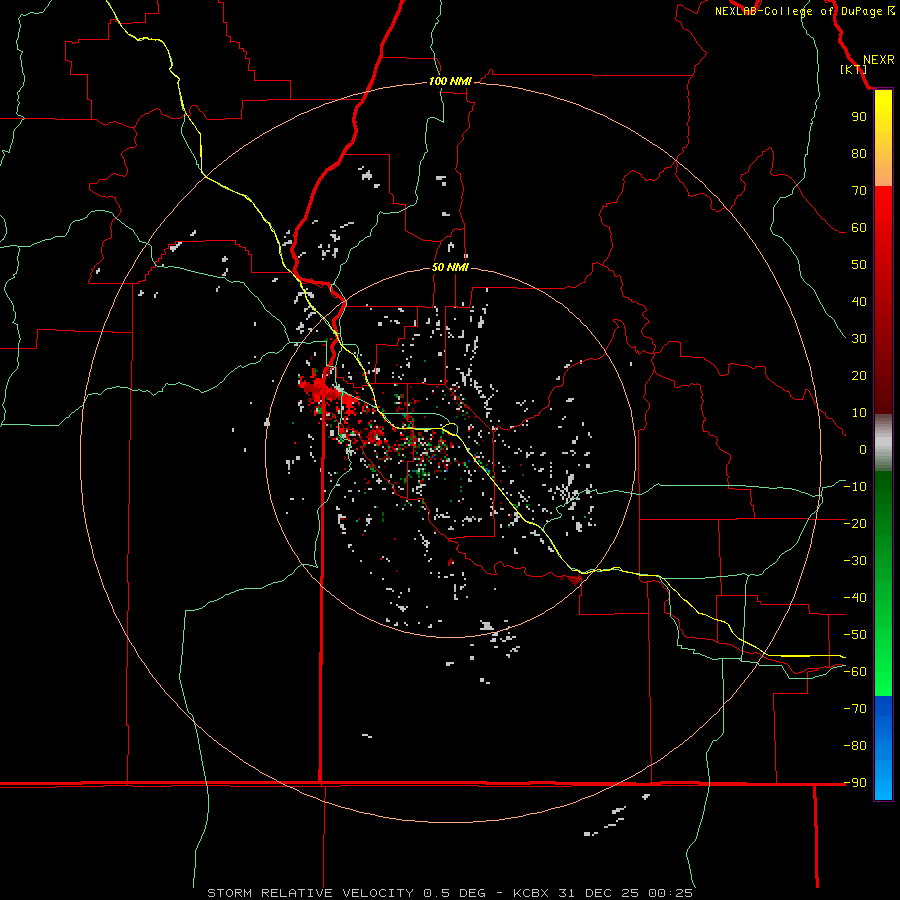Image resolution: width=900 pixels, height=900 pixels.
Task: Click the 50 NMI range ring label
Action: [450, 267]
